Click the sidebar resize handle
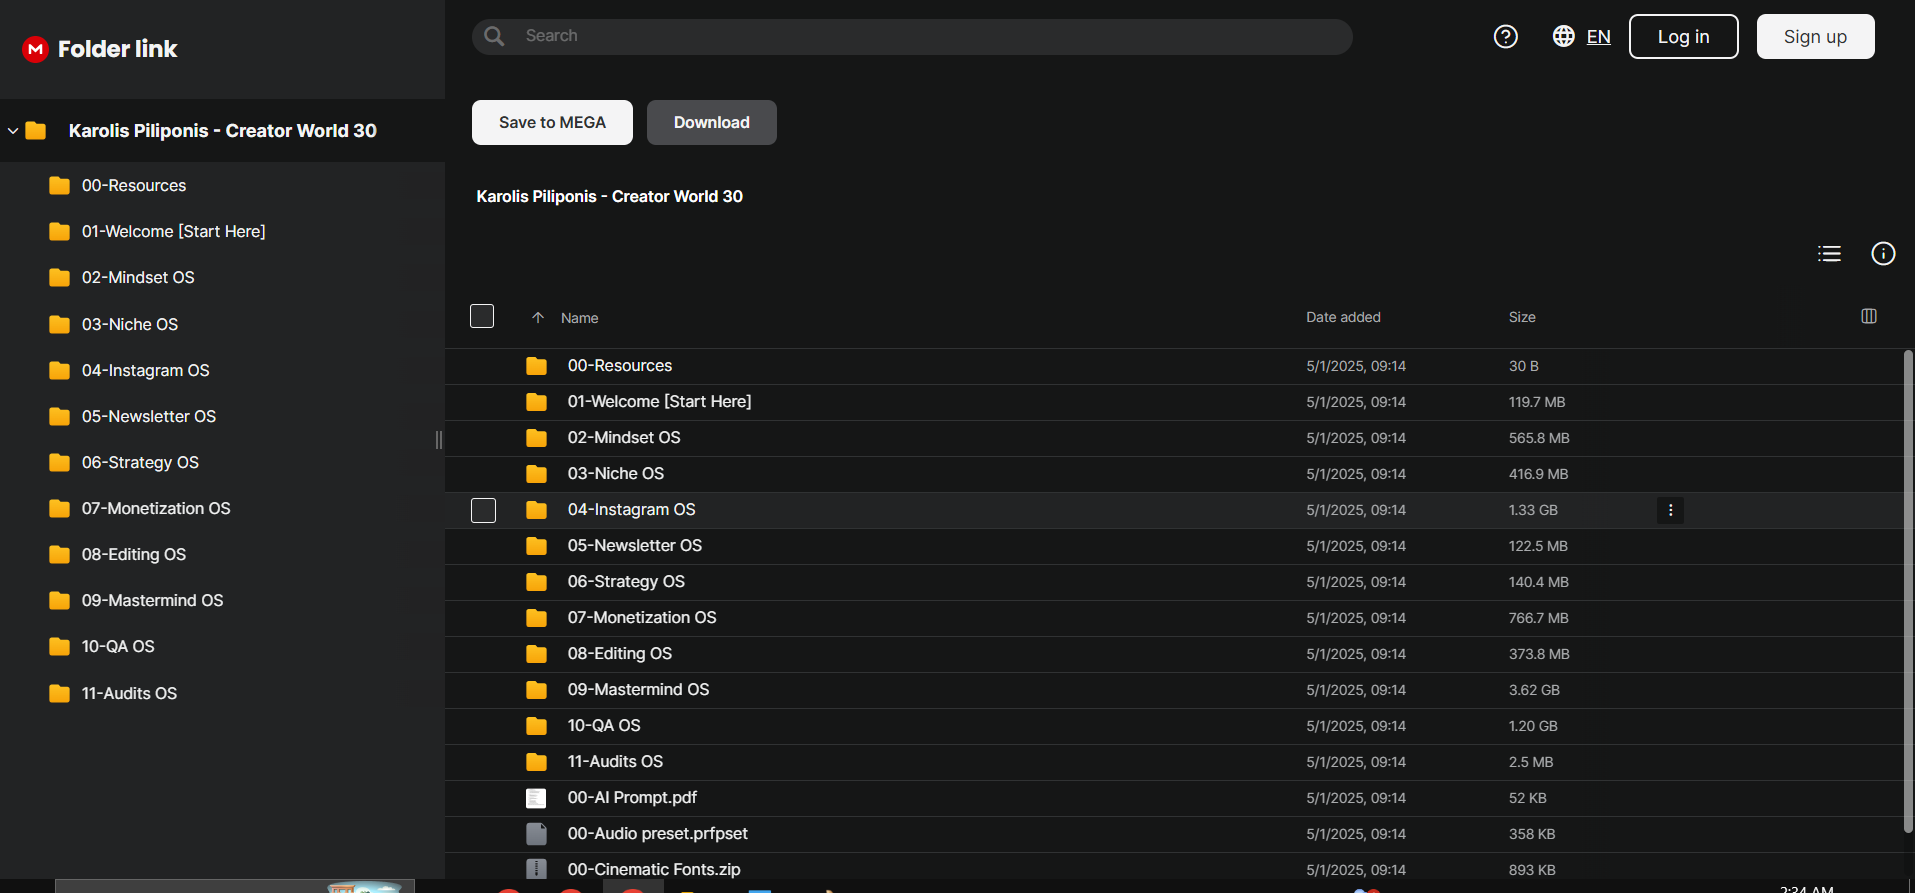 [x=438, y=440]
